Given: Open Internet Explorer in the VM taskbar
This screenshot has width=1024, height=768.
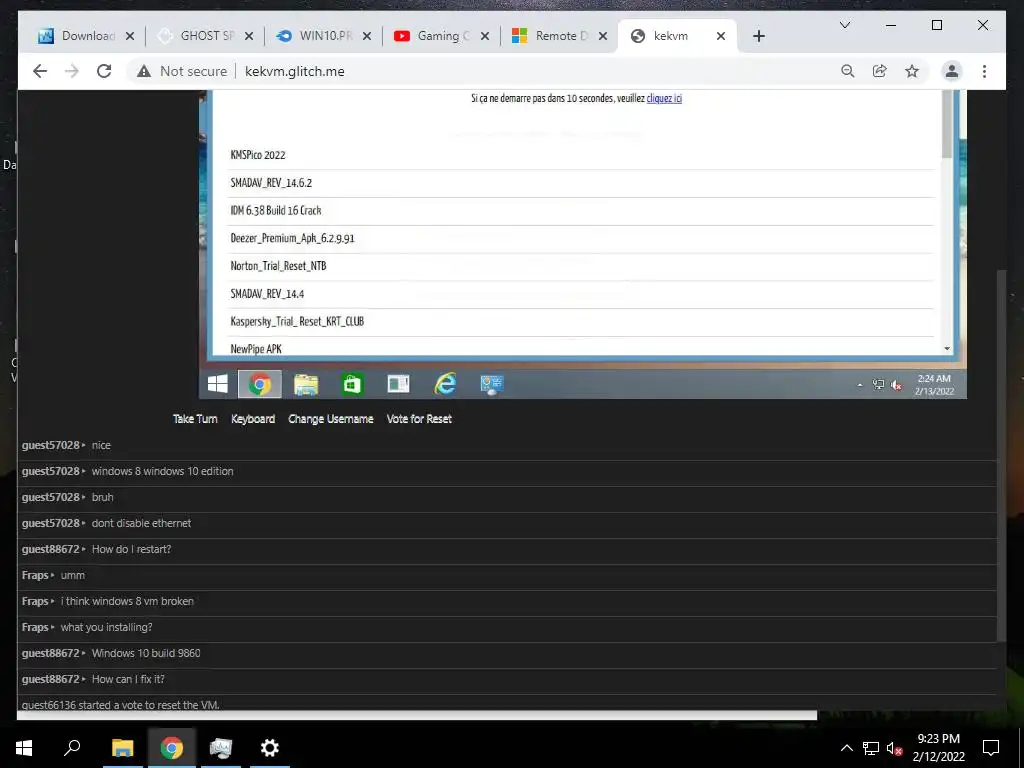Looking at the screenshot, I should (x=445, y=384).
